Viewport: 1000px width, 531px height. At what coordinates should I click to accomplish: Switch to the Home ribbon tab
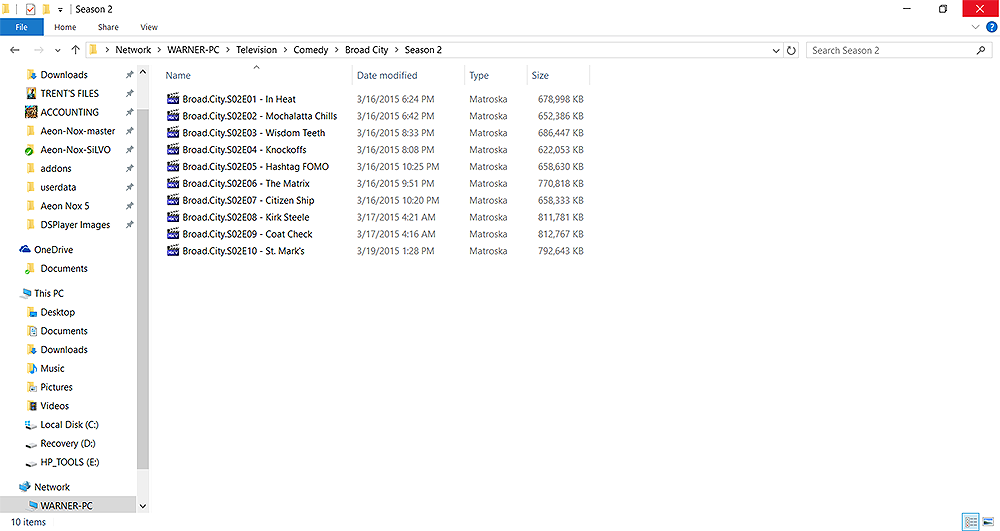tap(65, 27)
